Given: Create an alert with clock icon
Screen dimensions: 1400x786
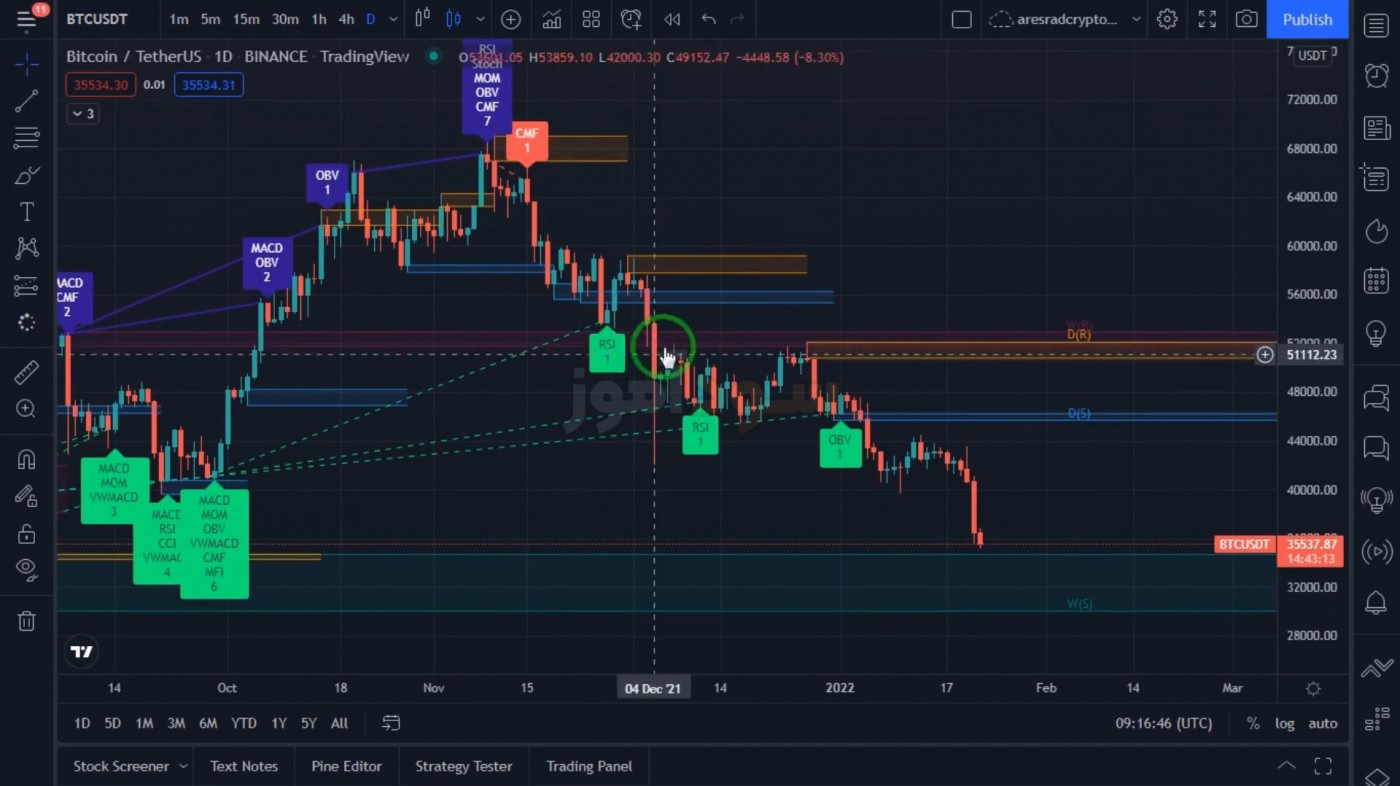Looking at the screenshot, I should coord(631,19).
